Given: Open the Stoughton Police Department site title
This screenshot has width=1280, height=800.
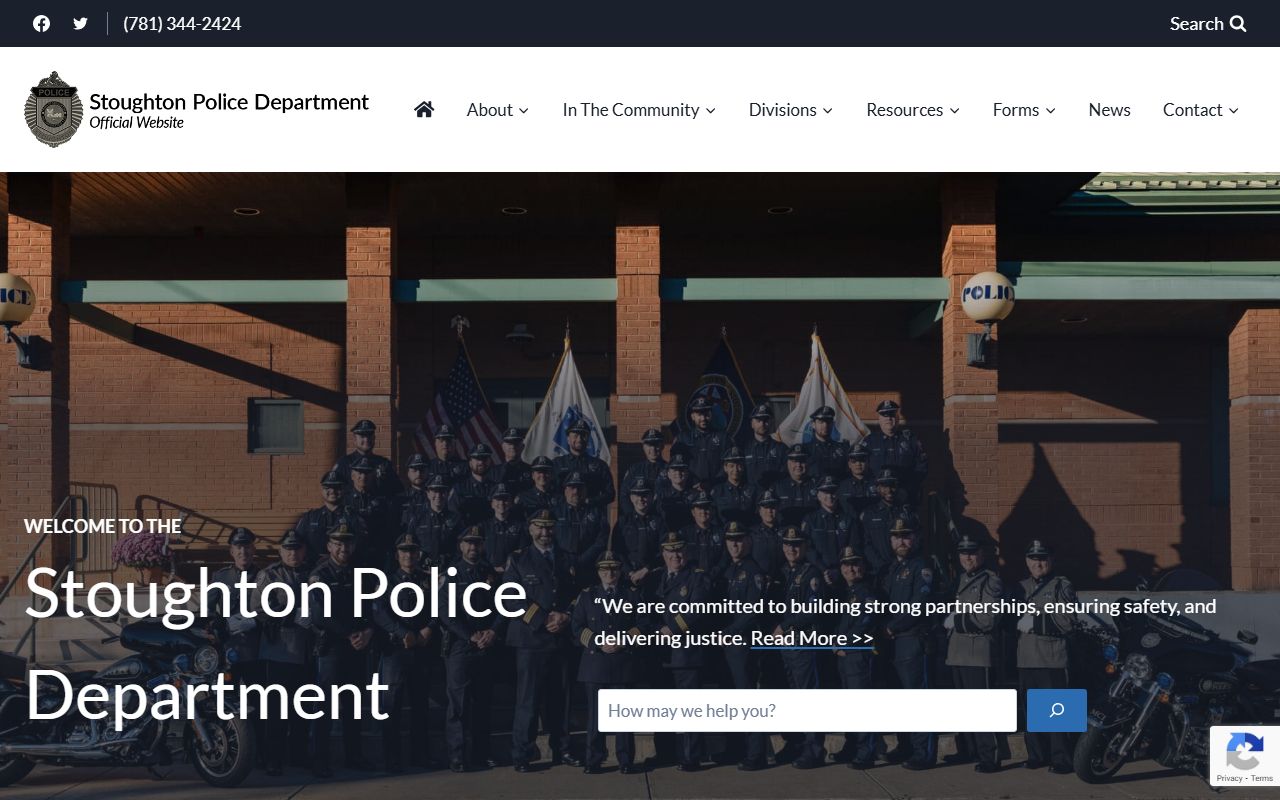Looking at the screenshot, I should click(229, 101).
